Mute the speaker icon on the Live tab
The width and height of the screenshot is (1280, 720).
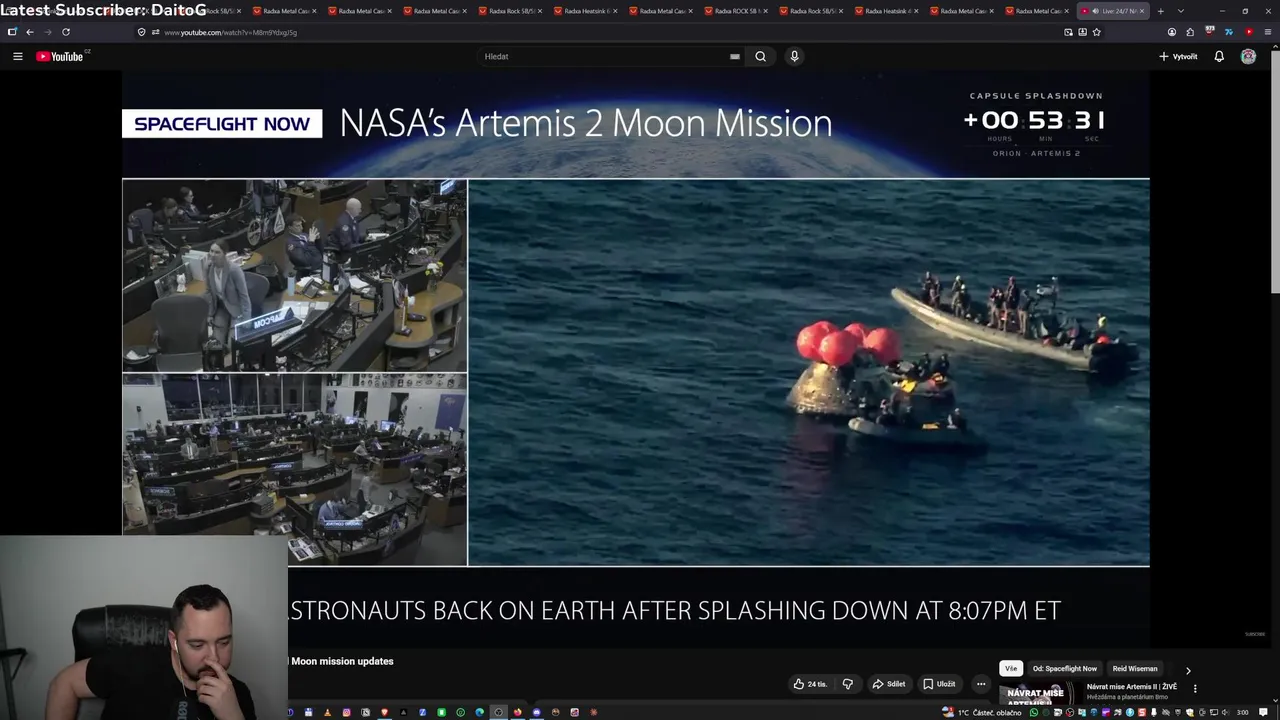tap(1096, 11)
